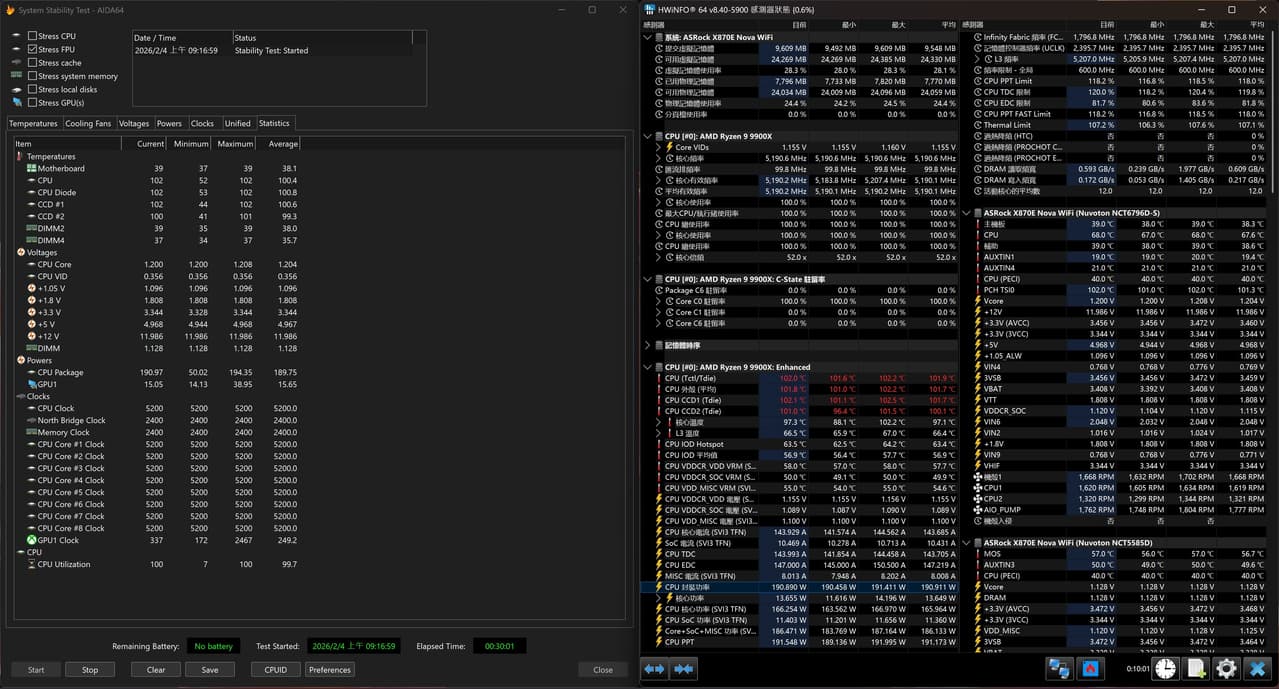Switch to the Temperatures tab
1279x689 pixels.
point(33,124)
